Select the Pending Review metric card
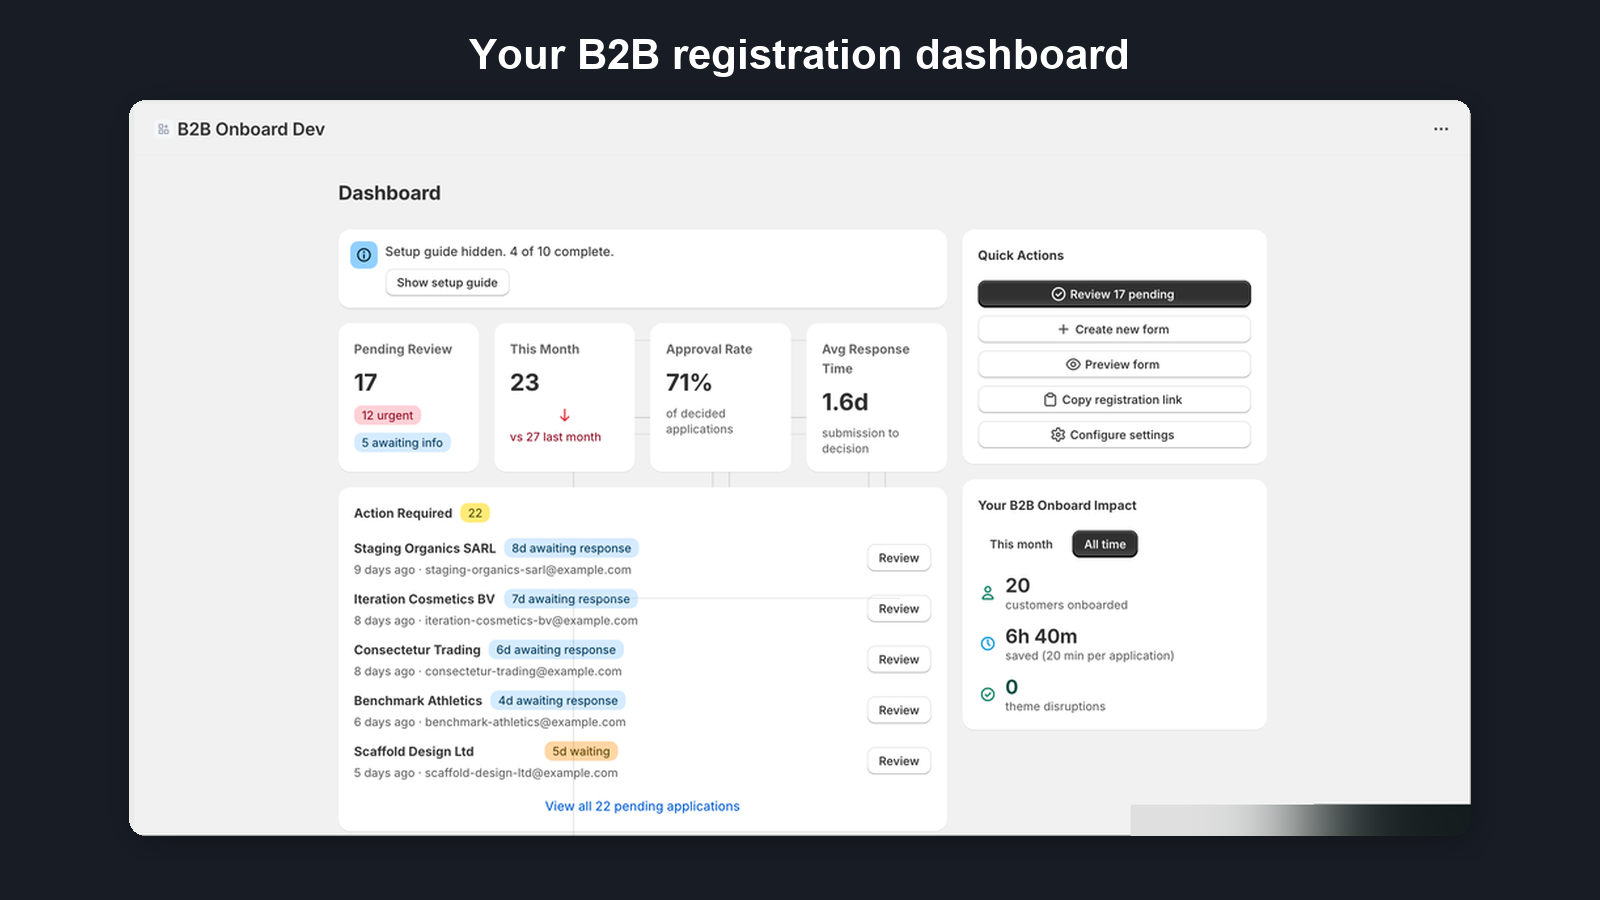The image size is (1600, 900). tap(409, 396)
